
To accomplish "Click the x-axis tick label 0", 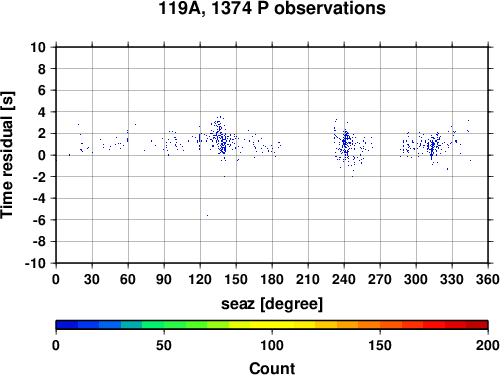I will click(x=56, y=279).
